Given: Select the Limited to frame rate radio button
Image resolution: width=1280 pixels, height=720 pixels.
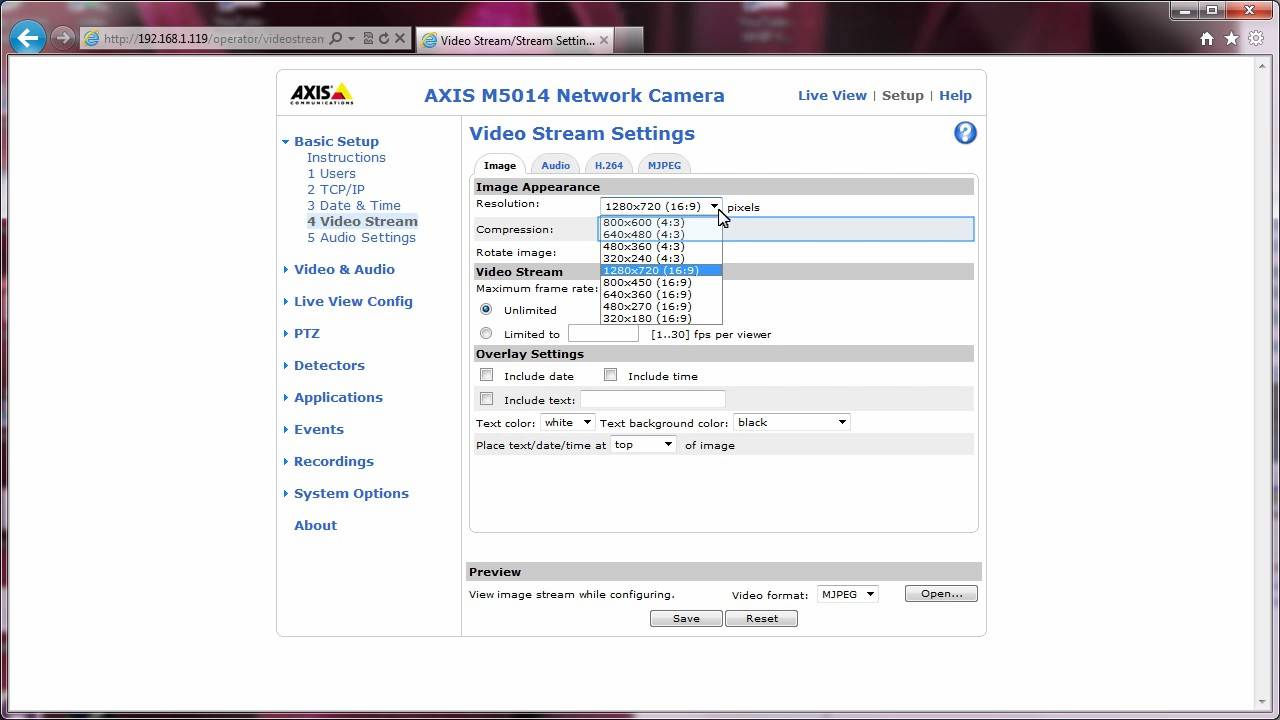Looking at the screenshot, I should [x=486, y=334].
